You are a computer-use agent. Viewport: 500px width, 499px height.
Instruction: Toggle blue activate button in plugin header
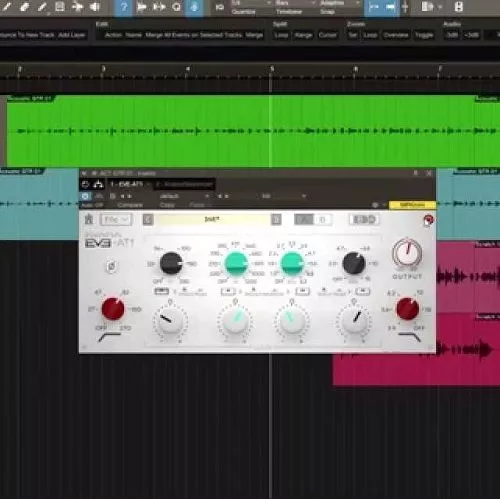tap(85, 196)
